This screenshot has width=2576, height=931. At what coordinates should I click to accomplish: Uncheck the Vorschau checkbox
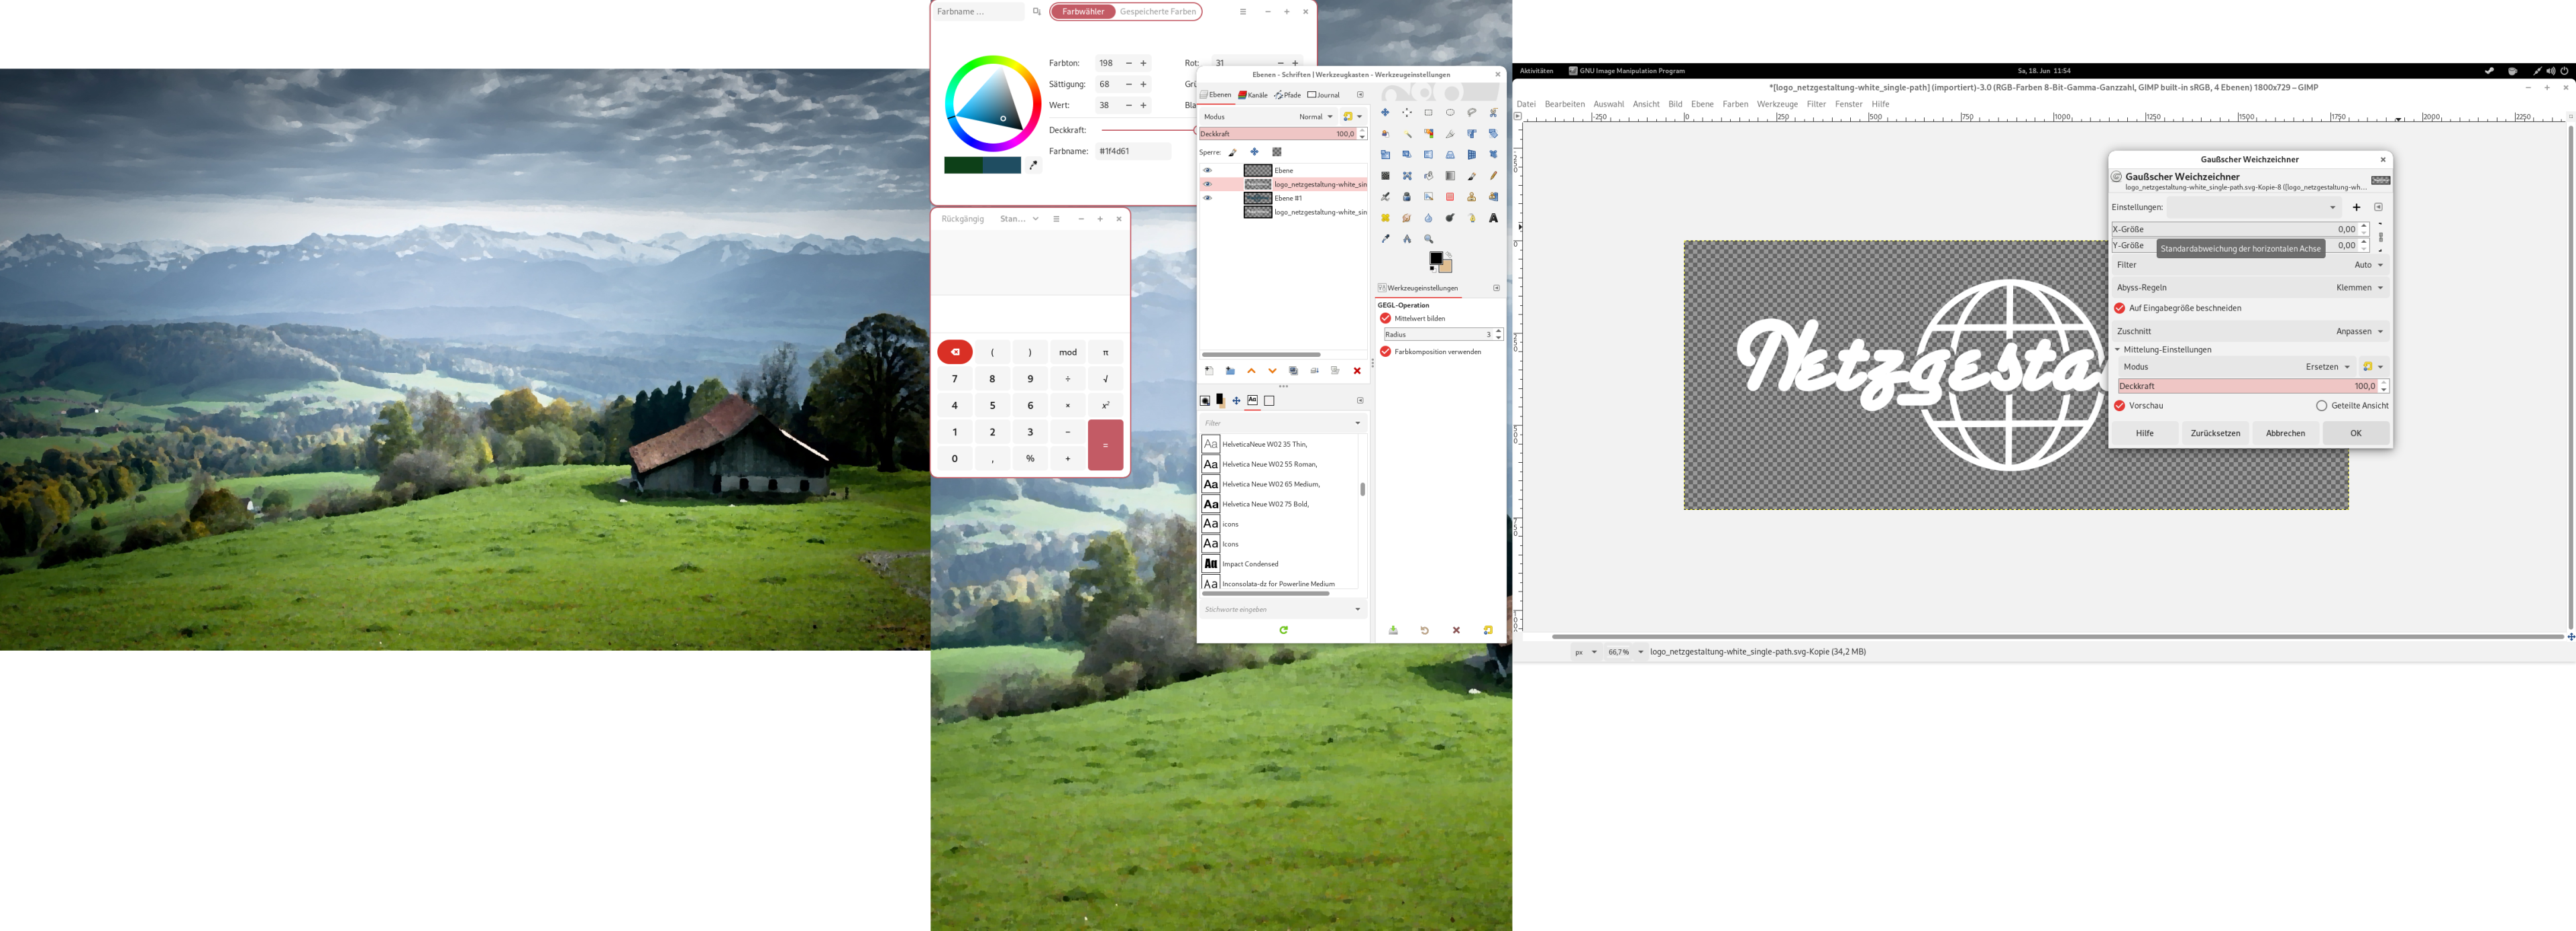(2119, 406)
